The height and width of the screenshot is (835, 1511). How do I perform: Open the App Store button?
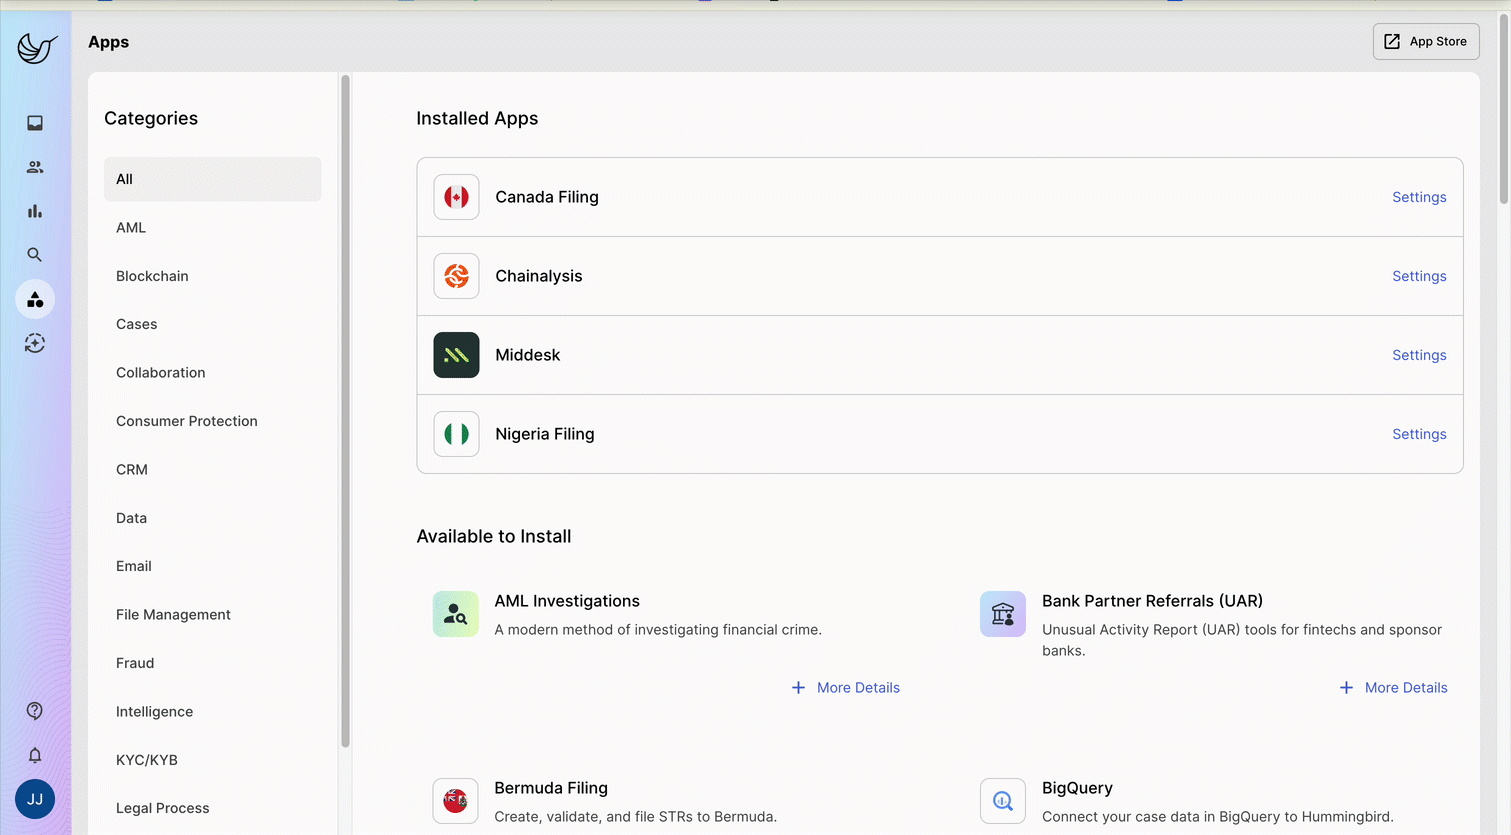coord(1426,41)
